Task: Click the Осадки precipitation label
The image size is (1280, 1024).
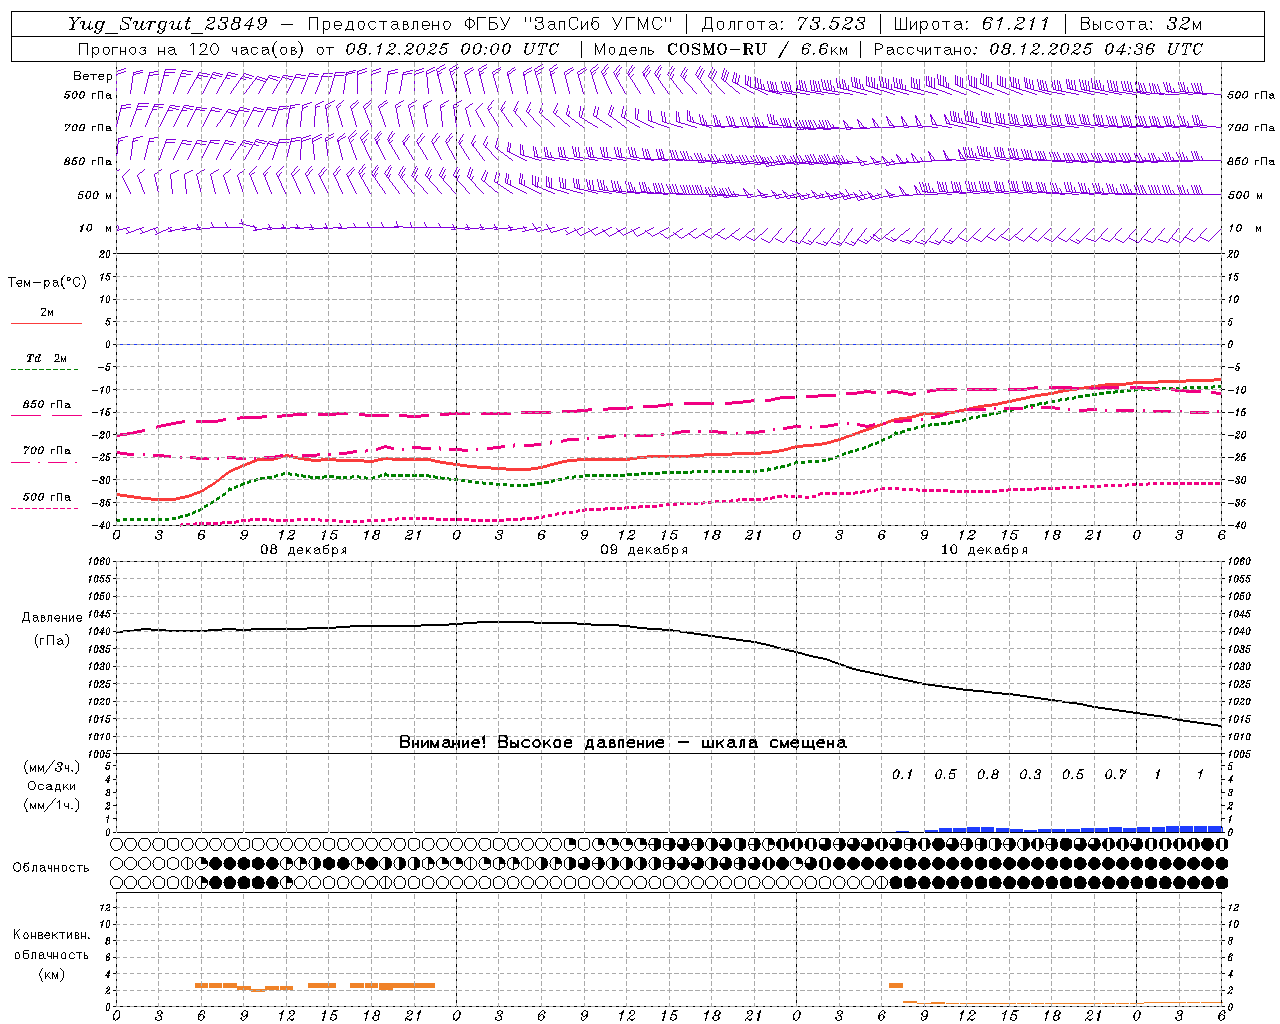Action: point(52,786)
